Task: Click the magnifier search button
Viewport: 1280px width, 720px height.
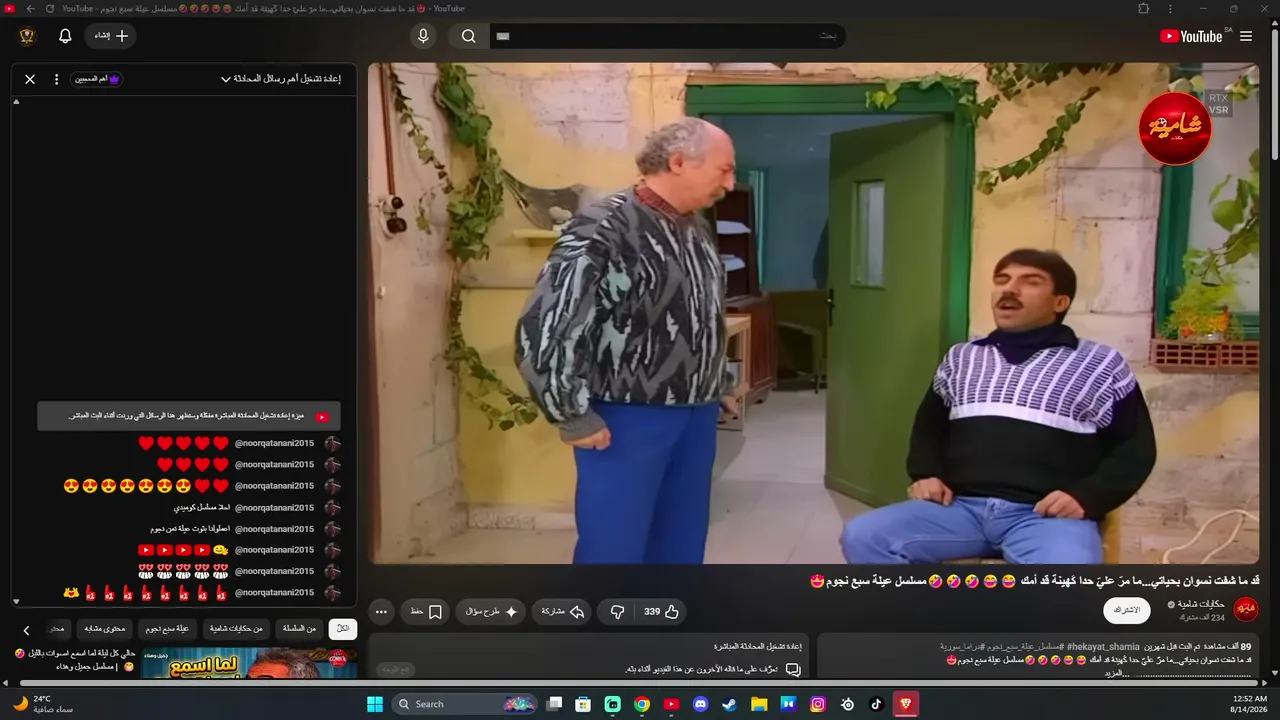Action: (468, 36)
